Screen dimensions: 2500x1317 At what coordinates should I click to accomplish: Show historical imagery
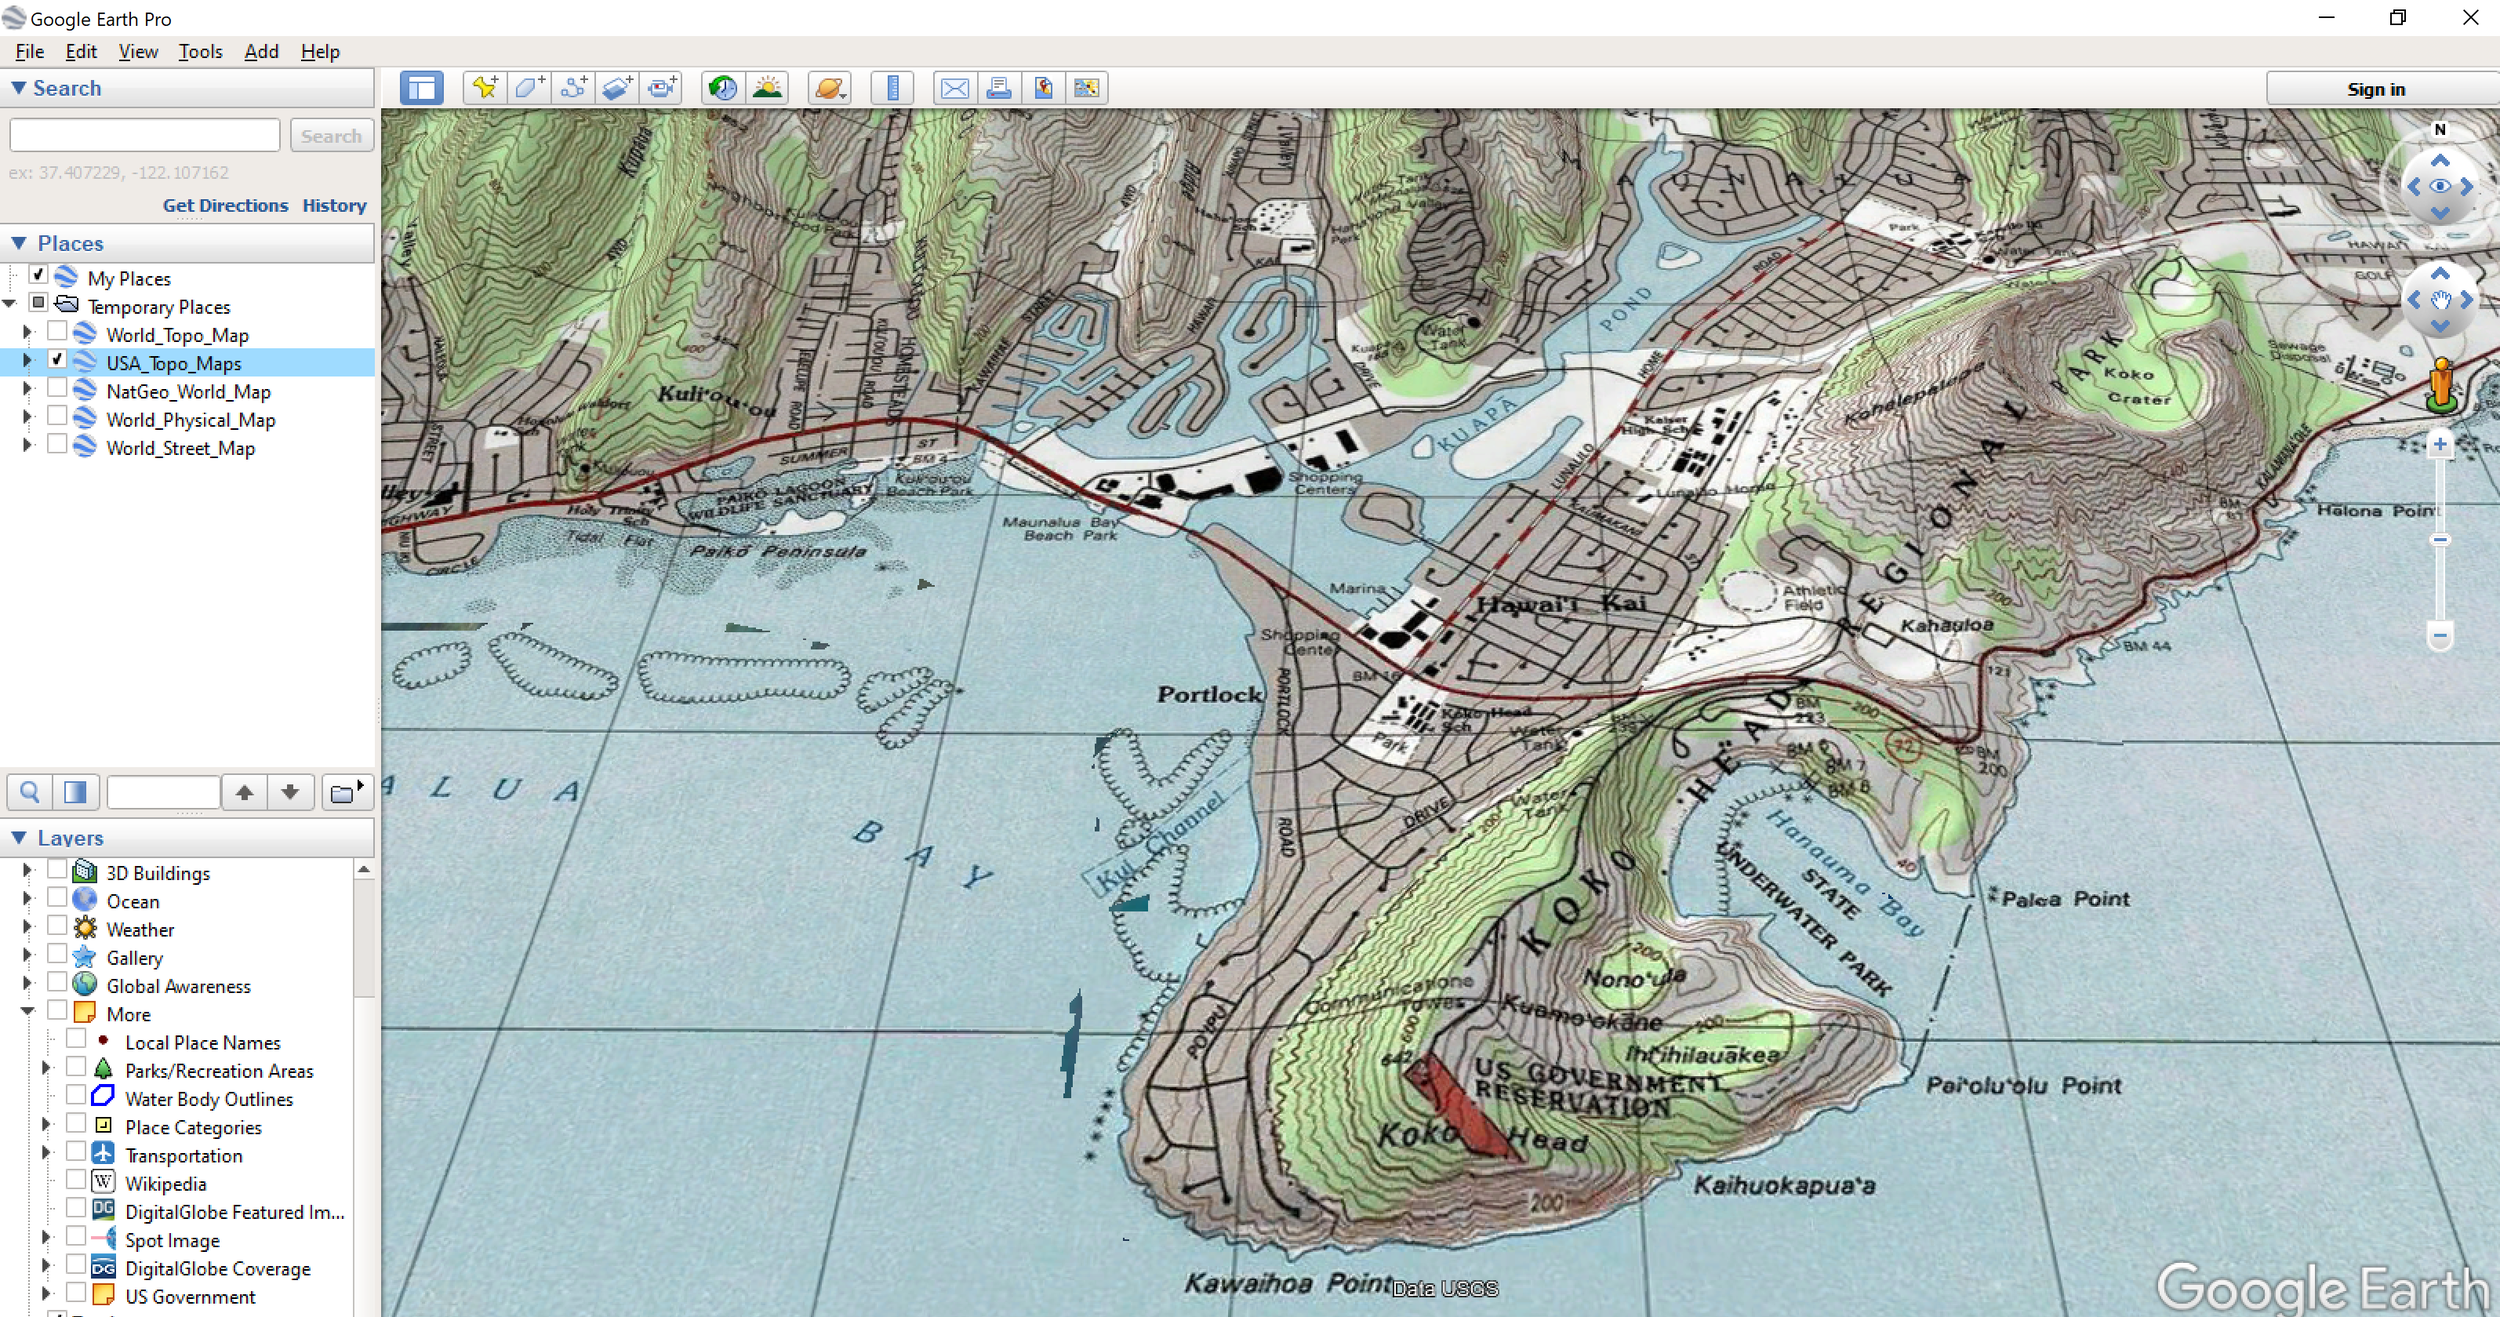tap(723, 87)
